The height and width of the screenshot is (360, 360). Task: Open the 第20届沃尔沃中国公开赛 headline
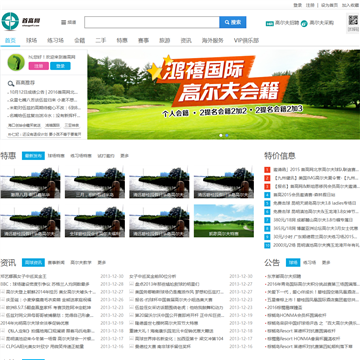[x=180, y=315]
